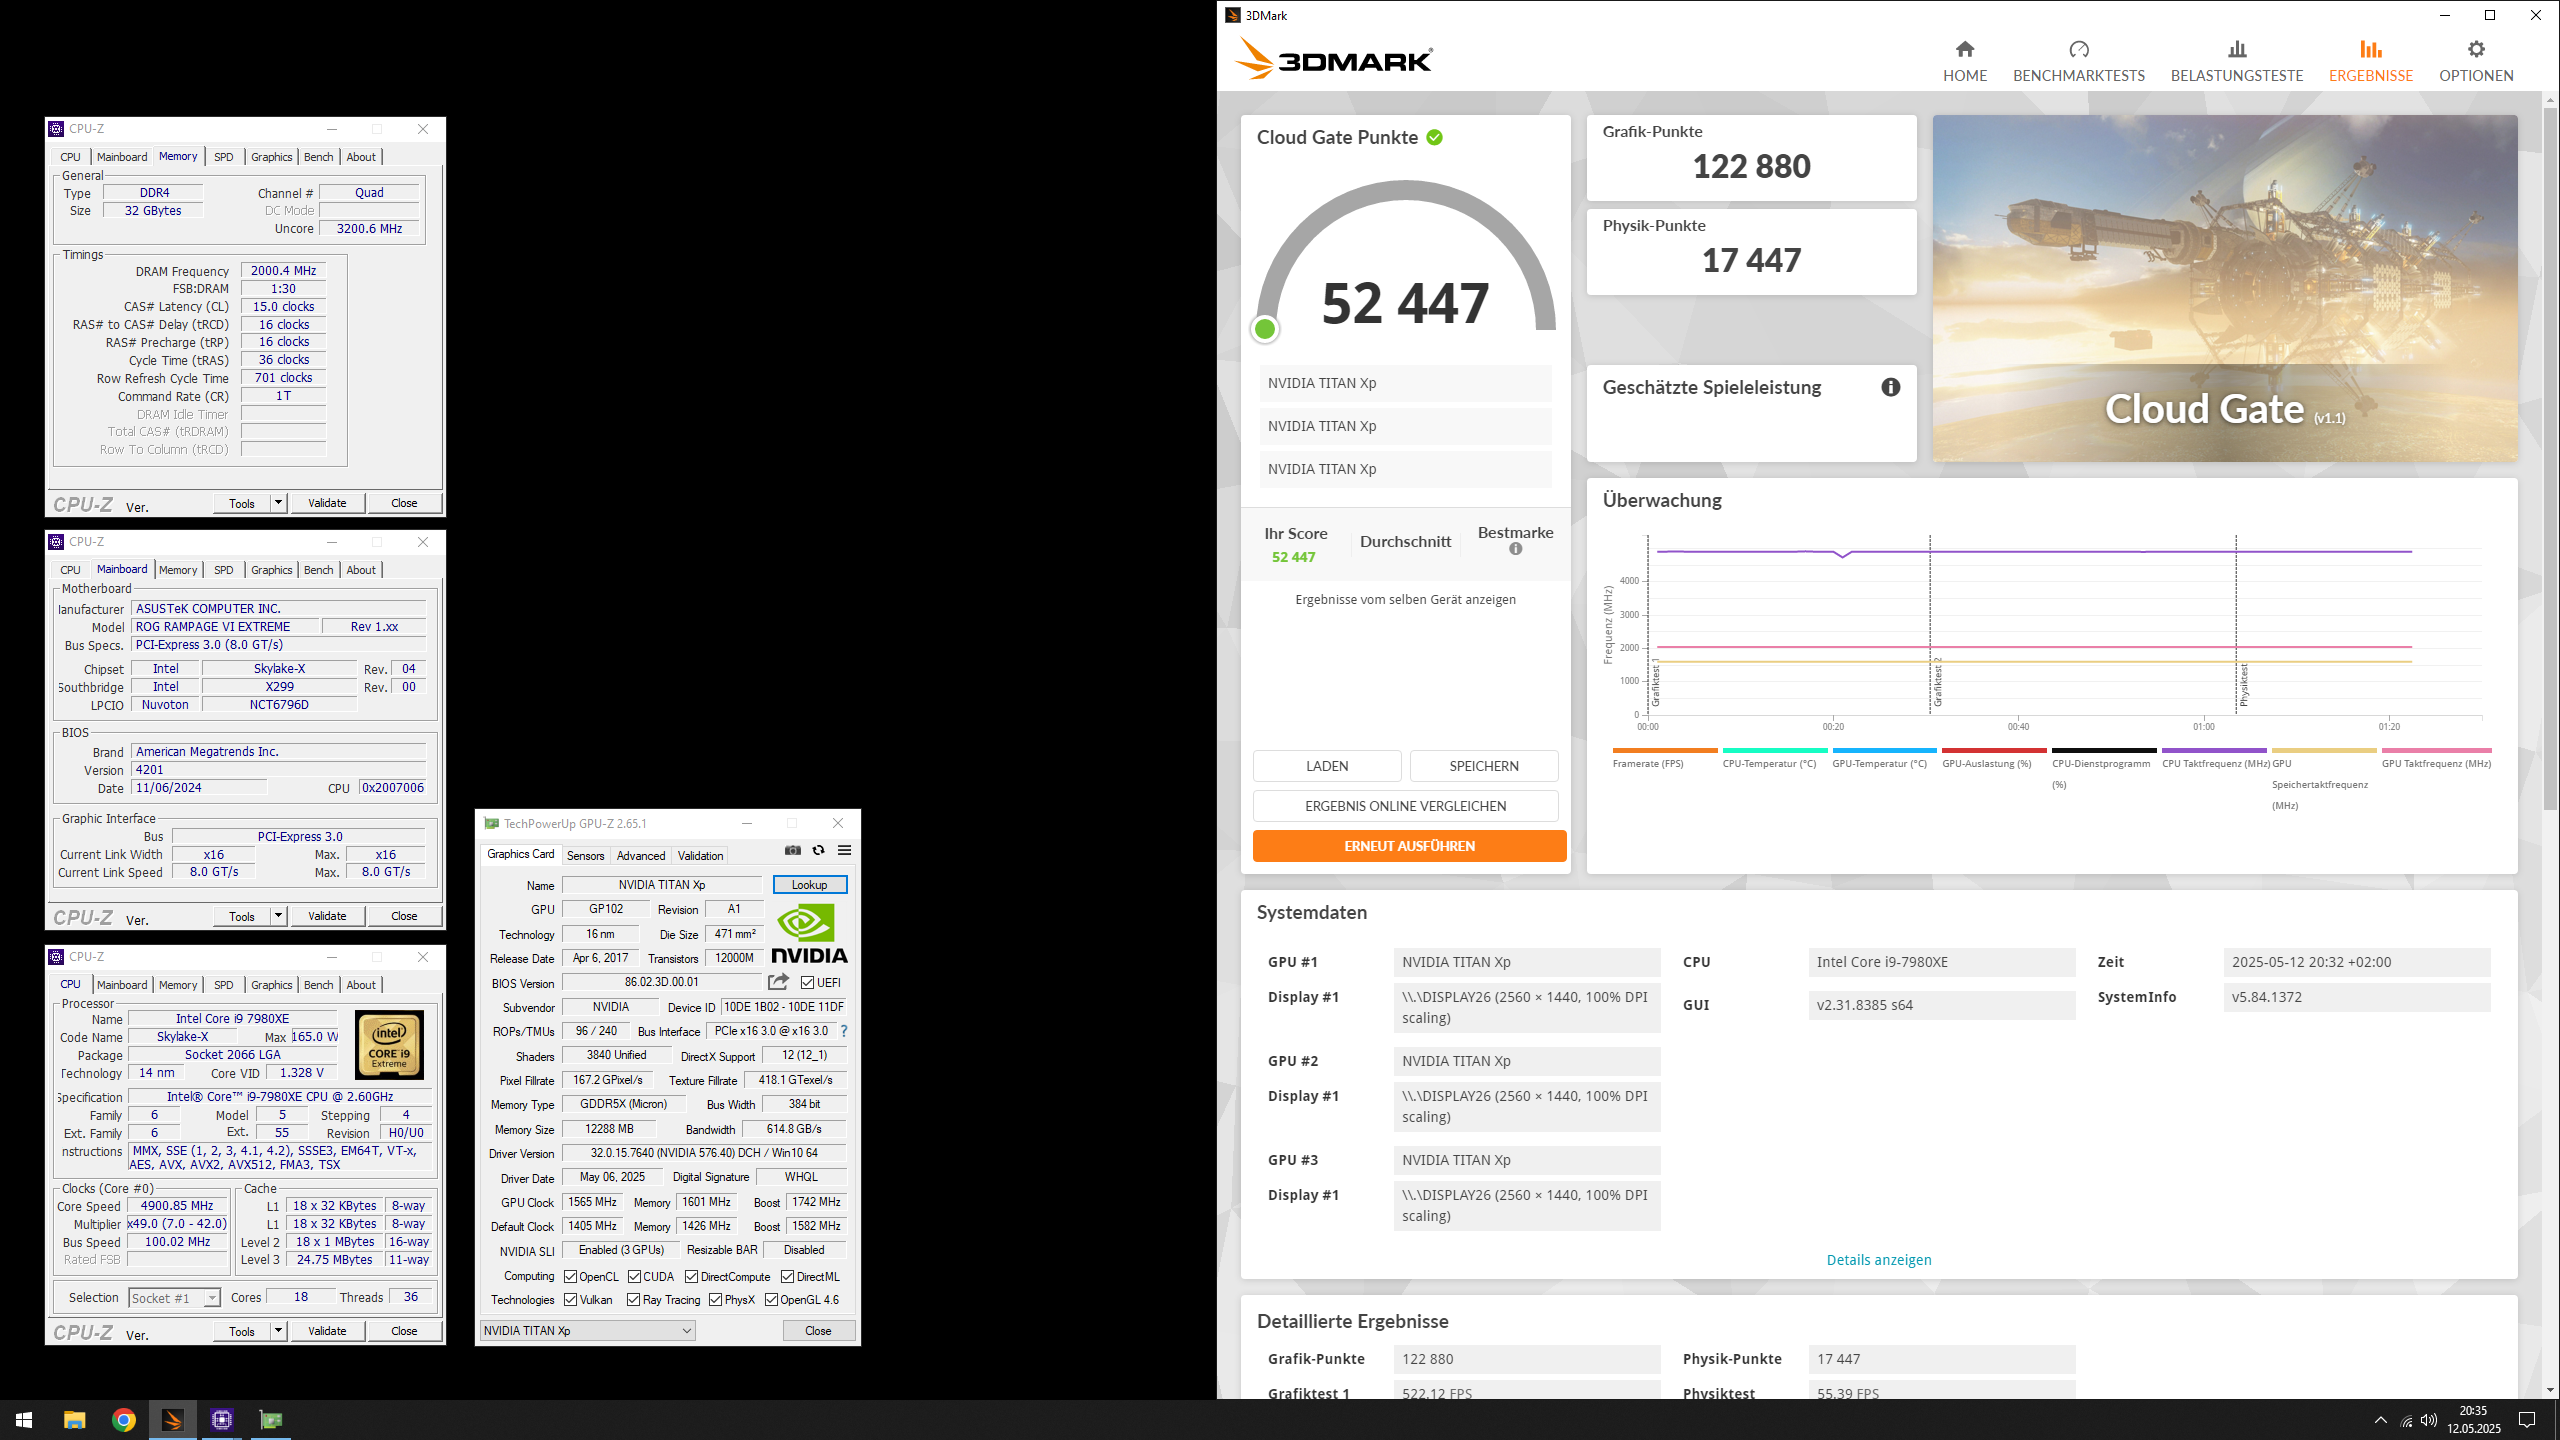Switch to Graphics tab in CPU-Z CPU window
The image size is (2560, 1440).
[272, 985]
